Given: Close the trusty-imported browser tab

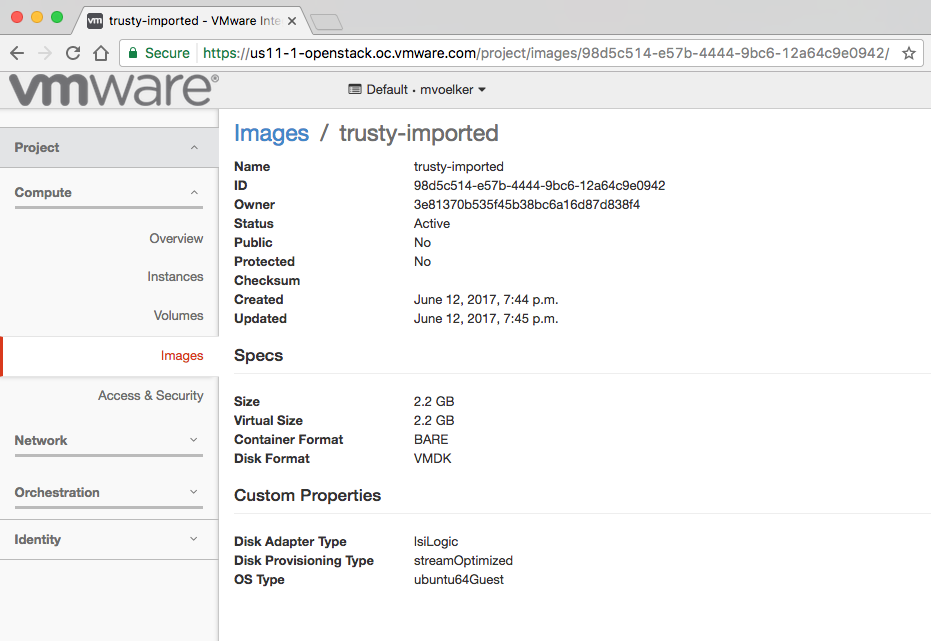Looking at the screenshot, I should tap(292, 21).
